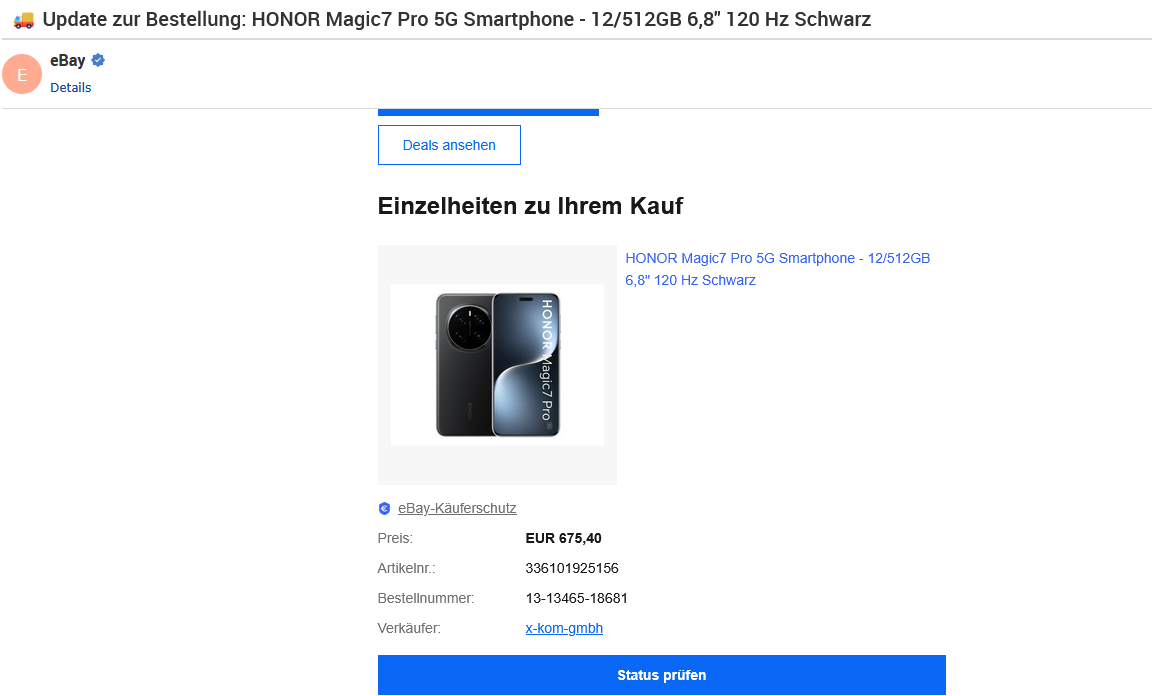Click the Einzelheiten zu Ihrem Kauf heading

pos(530,206)
